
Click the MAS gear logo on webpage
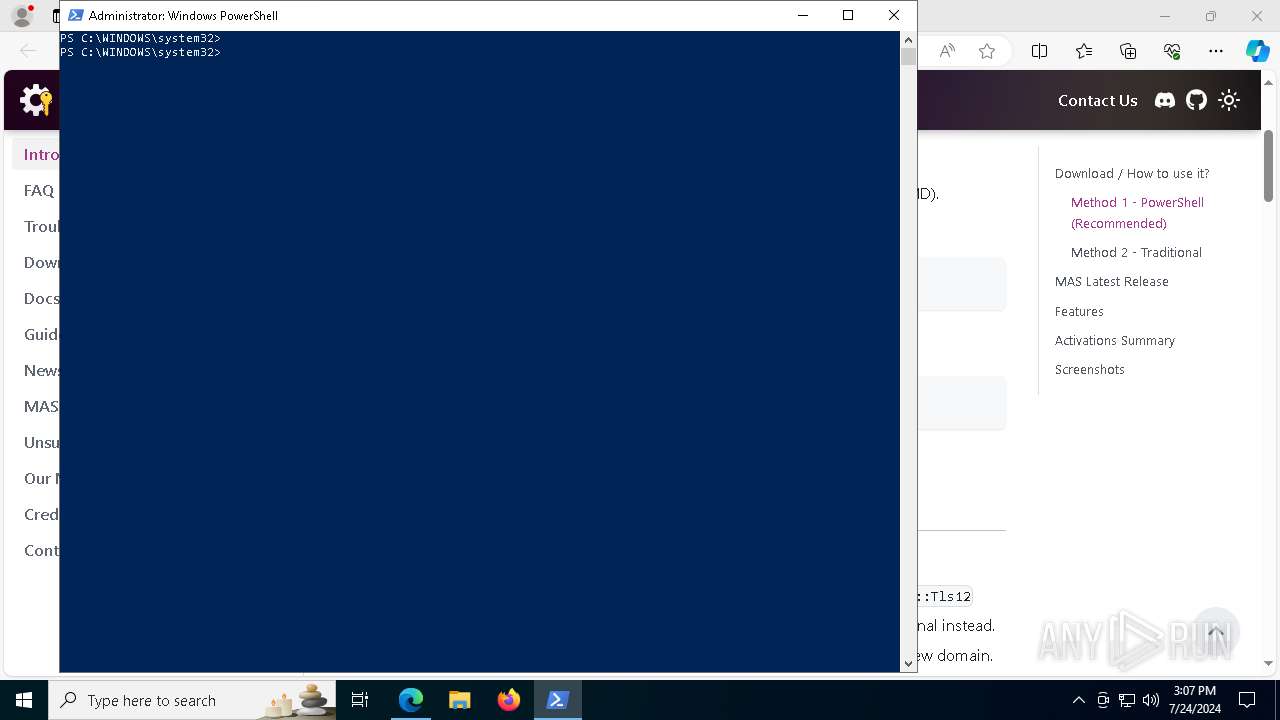[x=36, y=100]
